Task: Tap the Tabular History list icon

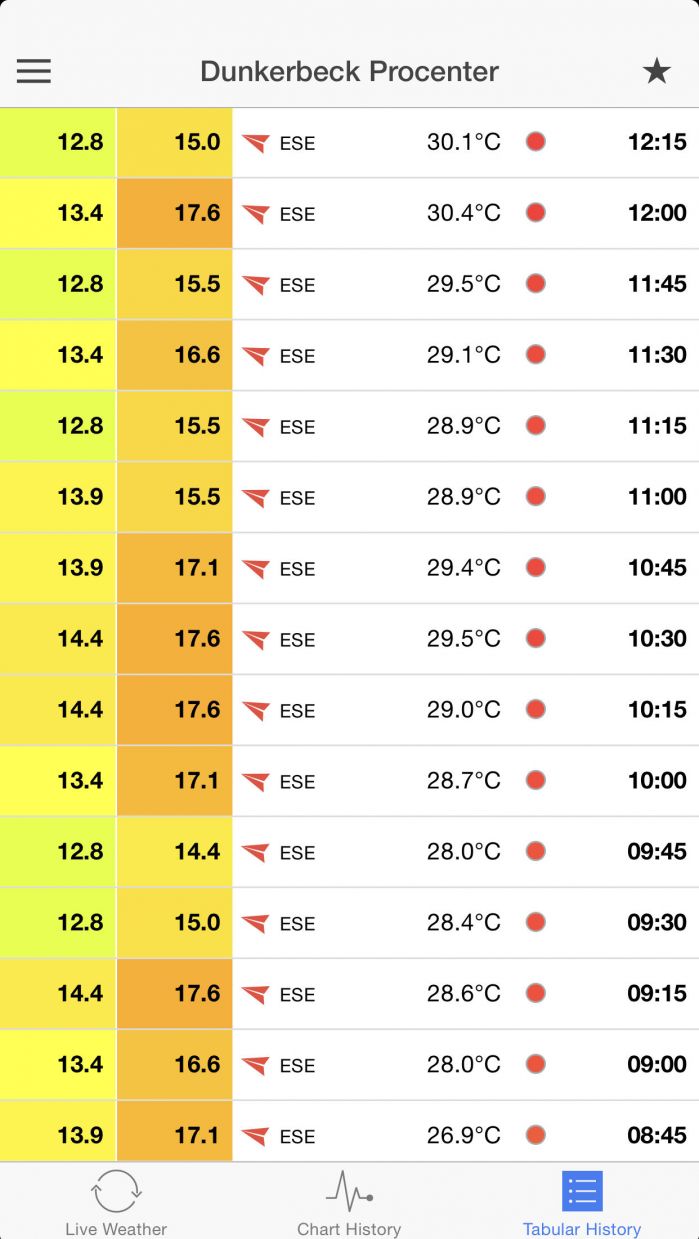Action: point(582,1191)
